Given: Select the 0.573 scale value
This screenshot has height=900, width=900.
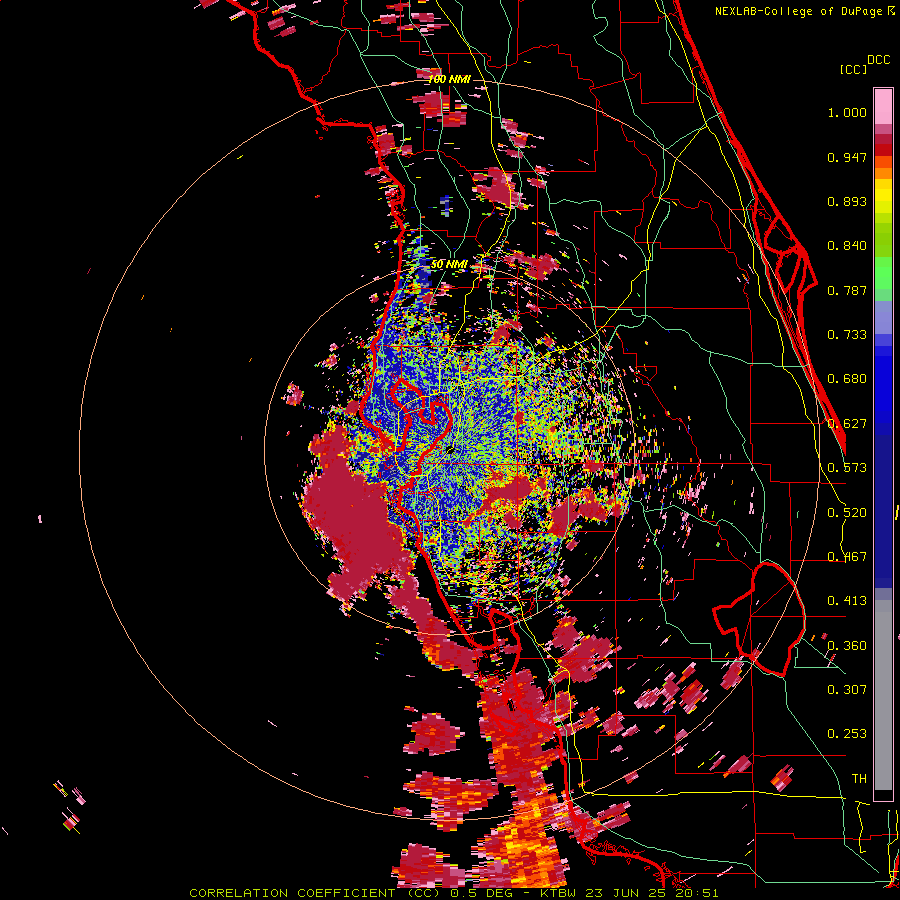Looking at the screenshot, I should click(x=847, y=468).
